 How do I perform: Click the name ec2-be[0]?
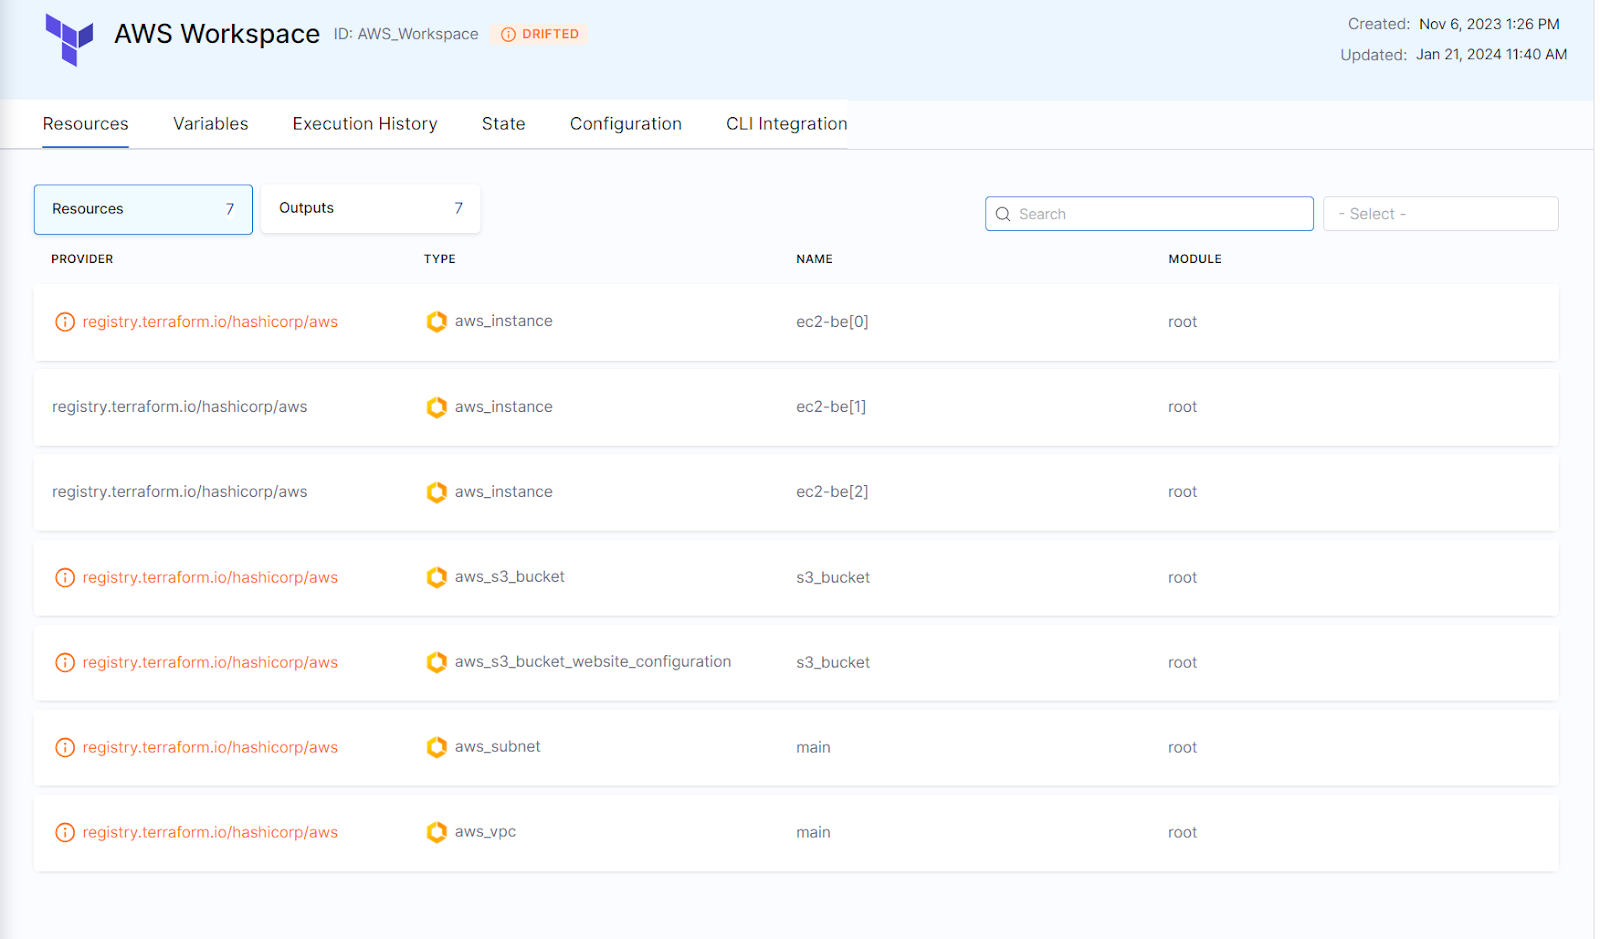point(832,322)
